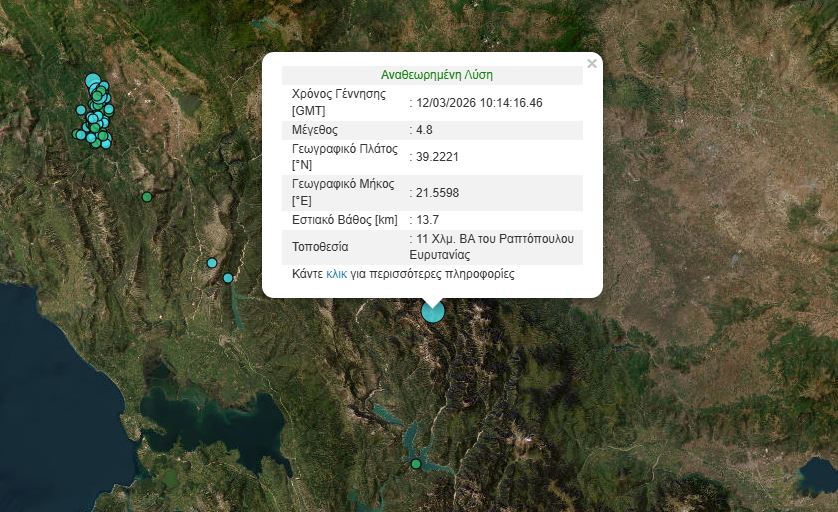Click the 'Αναθεωρημένη Λύση' popup title
This screenshot has width=838, height=512.
click(x=437, y=75)
